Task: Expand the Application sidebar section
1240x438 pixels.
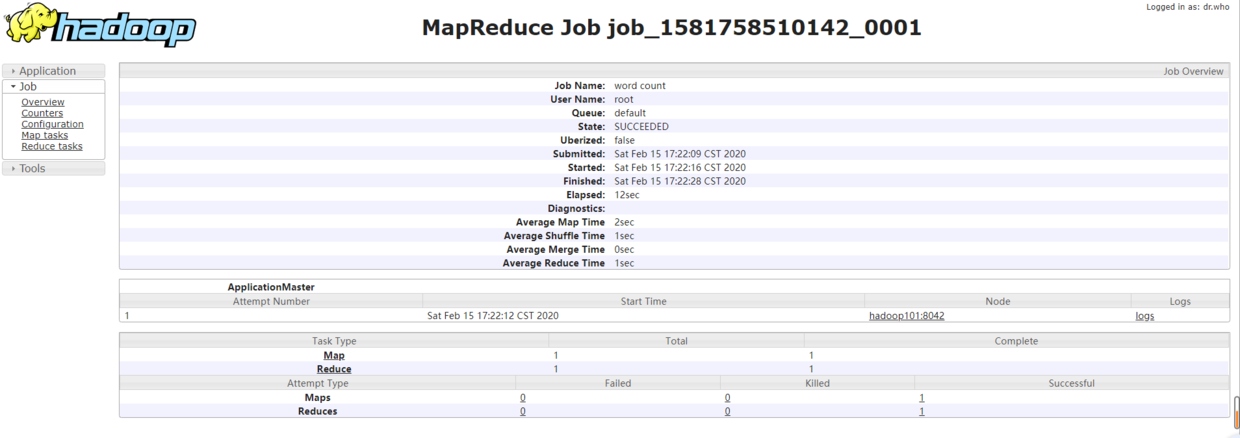Action: [x=54, y=71]
